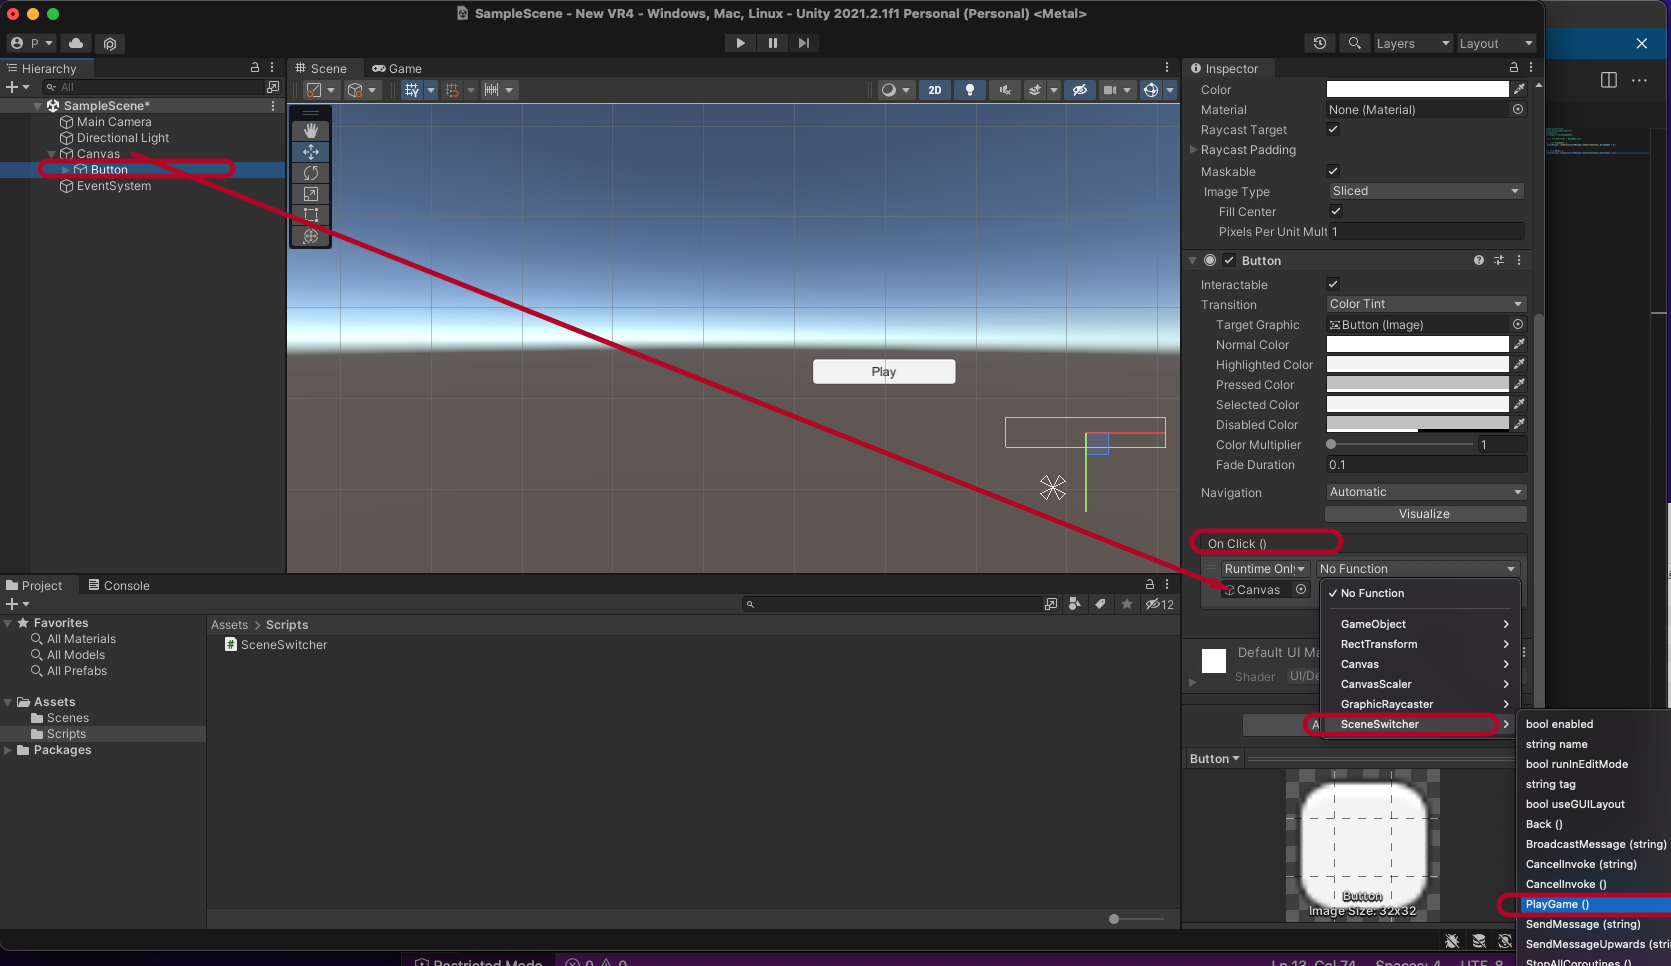Click the Visualize navigation button
This screenshot has height=966, width=1671.
1425,514
